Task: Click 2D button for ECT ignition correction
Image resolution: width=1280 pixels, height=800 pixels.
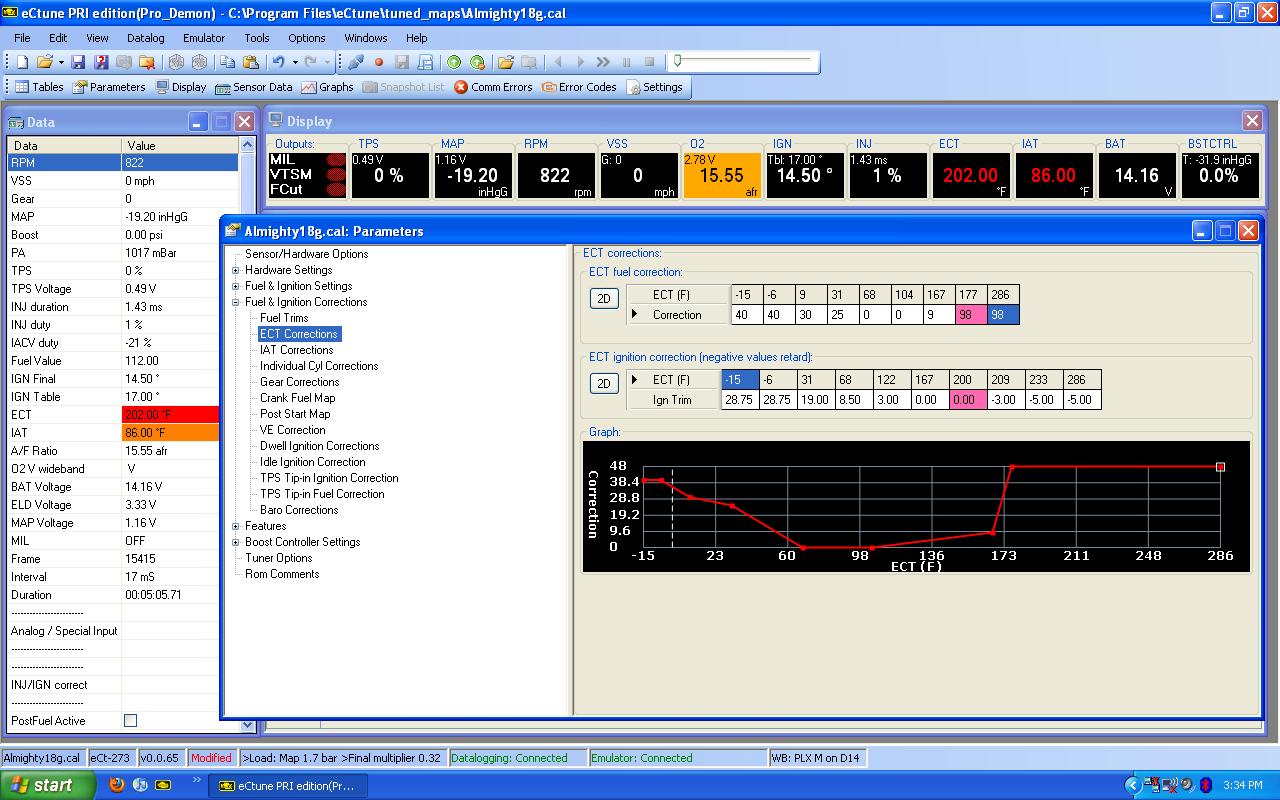Action: click(x=604, y=384)
